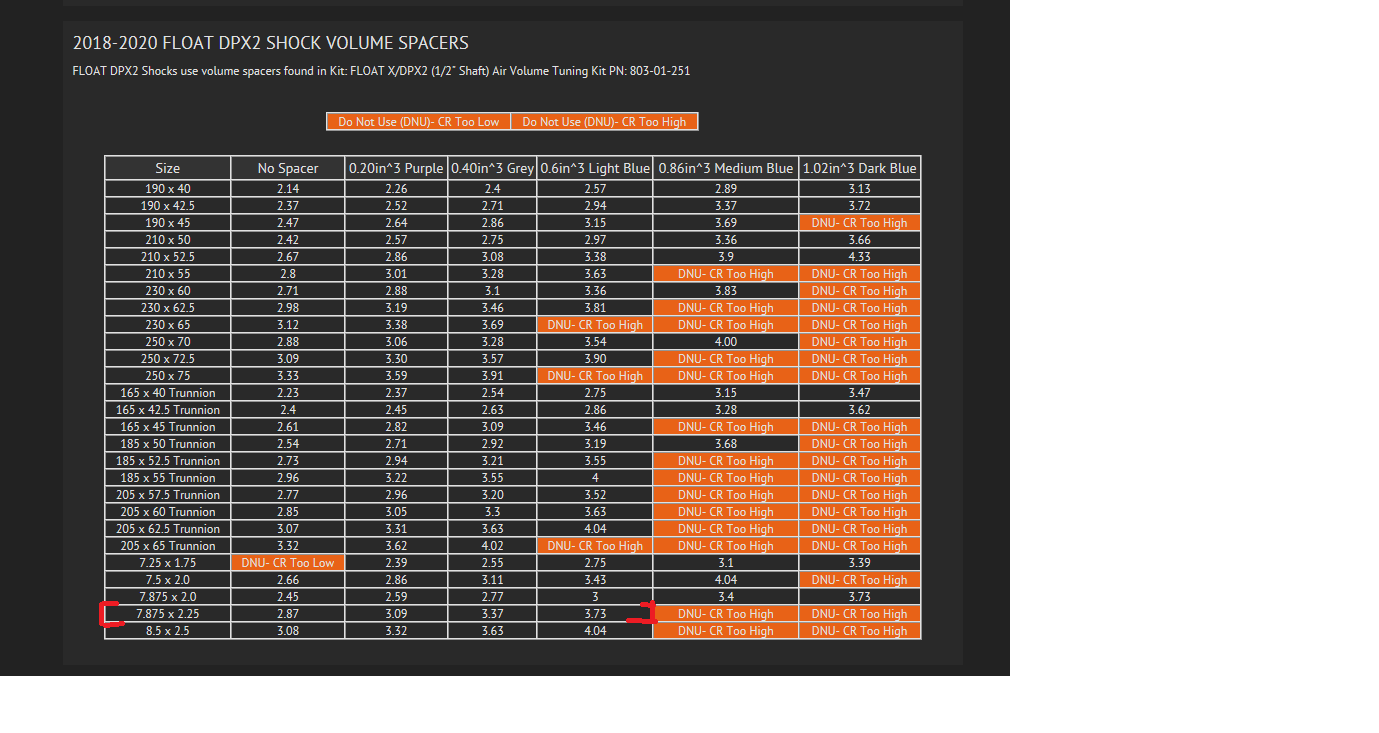Image resolution: width=1379 pixels, height=733 pixels.
Task: Select the '210 x 50' size cell
Action: pyautogui.click(x=167, y=239)
